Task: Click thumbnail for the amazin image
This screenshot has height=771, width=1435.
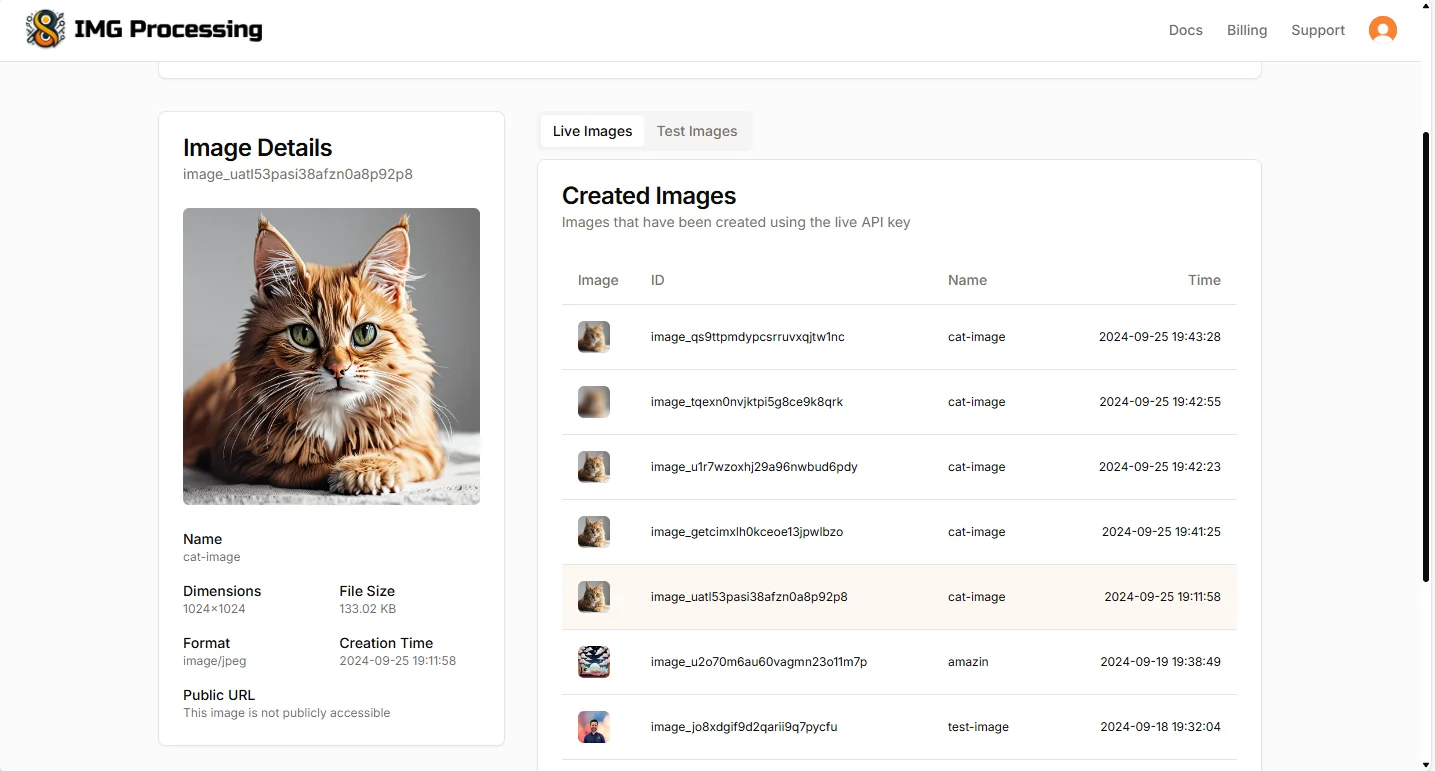Action: [x=594, y=662]
